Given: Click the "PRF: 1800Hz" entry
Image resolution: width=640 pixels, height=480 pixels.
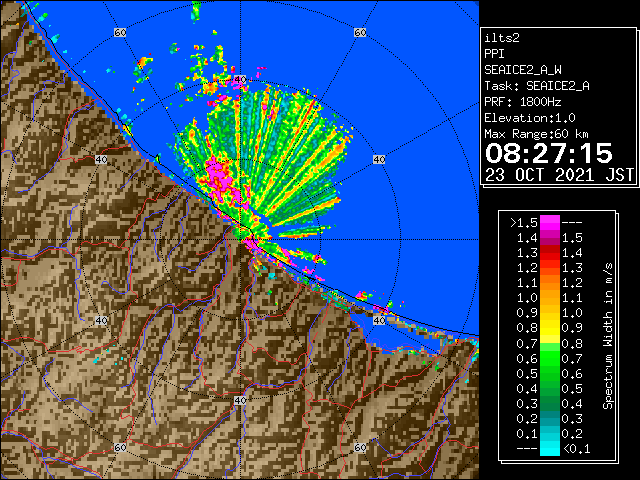Looking at the screenshot, I should click(x=523, y=102).
